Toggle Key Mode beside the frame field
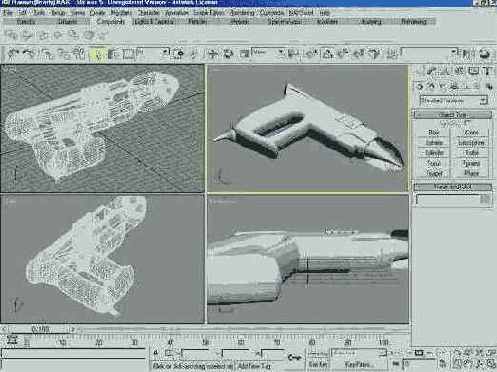This screenshot has width=497, height=372. [396, 363]
